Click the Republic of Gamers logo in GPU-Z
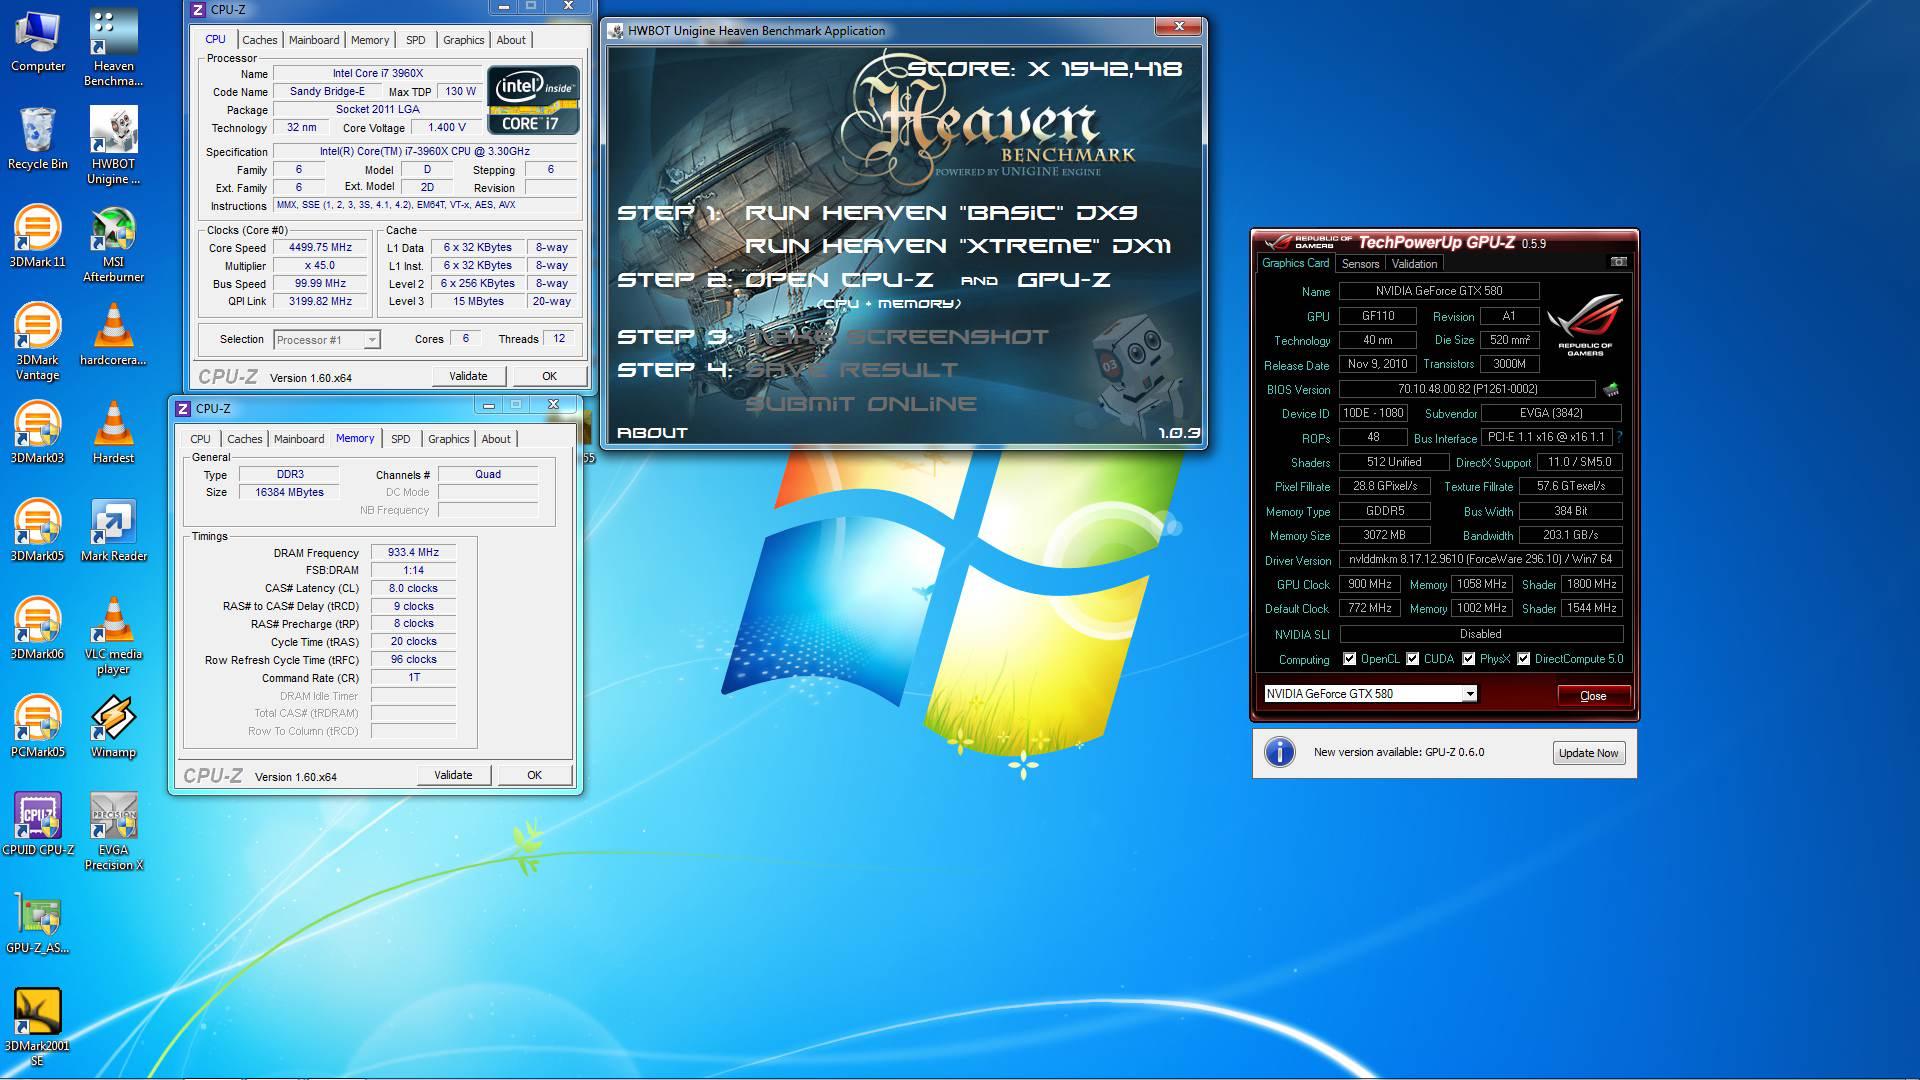1920x1080 pixels. (1585, 325)
